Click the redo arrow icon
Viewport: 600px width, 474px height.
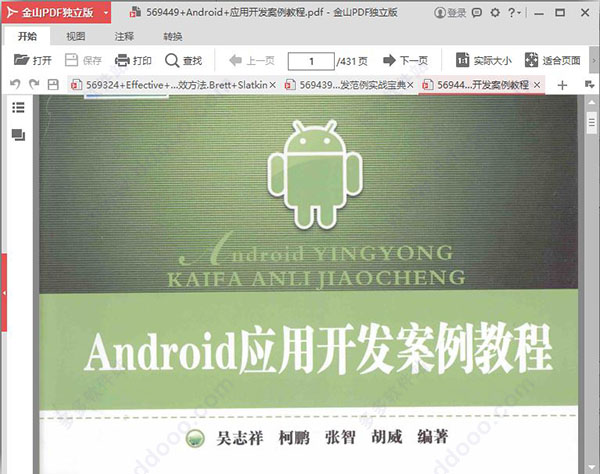34,84
